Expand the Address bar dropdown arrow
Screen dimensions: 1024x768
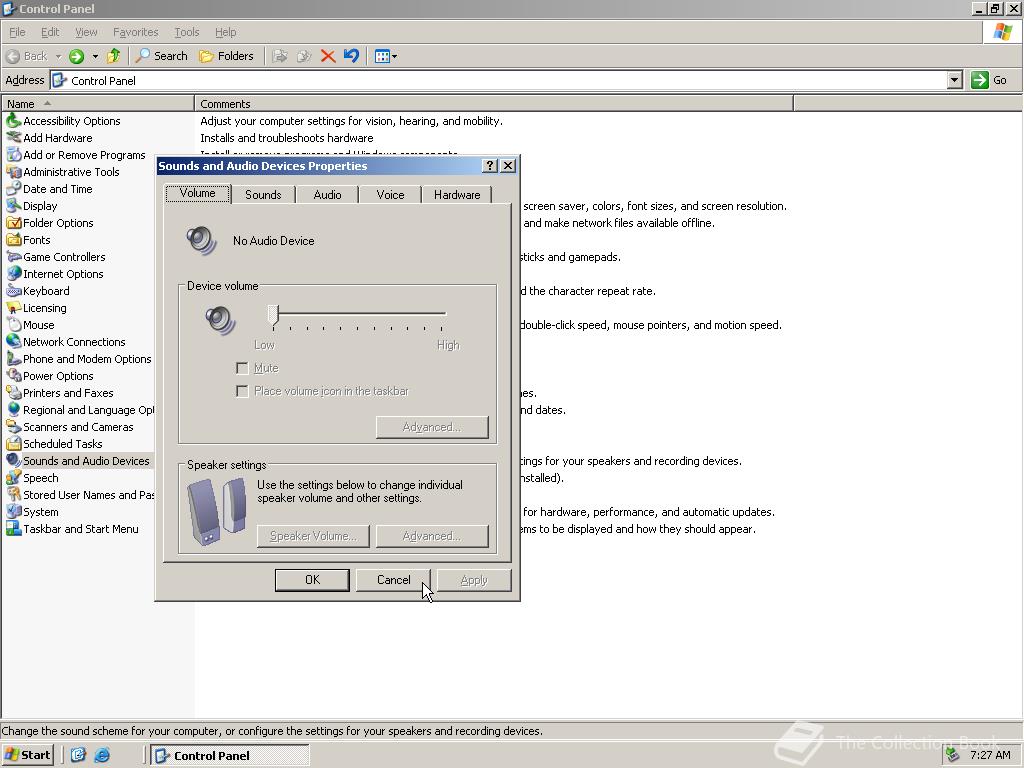pyautogui.click(x=955, y=80)
